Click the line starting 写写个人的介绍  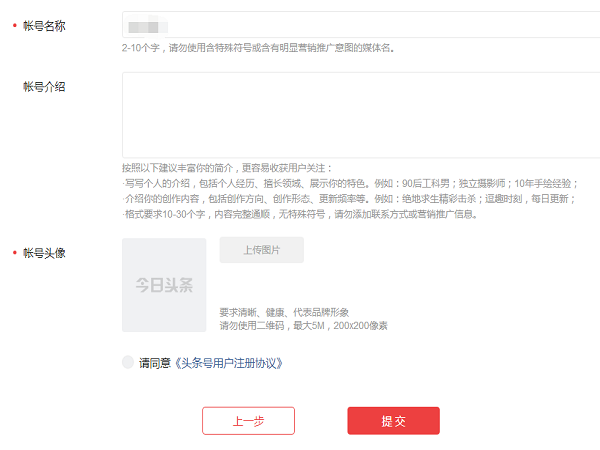click(x=350, y=184)
